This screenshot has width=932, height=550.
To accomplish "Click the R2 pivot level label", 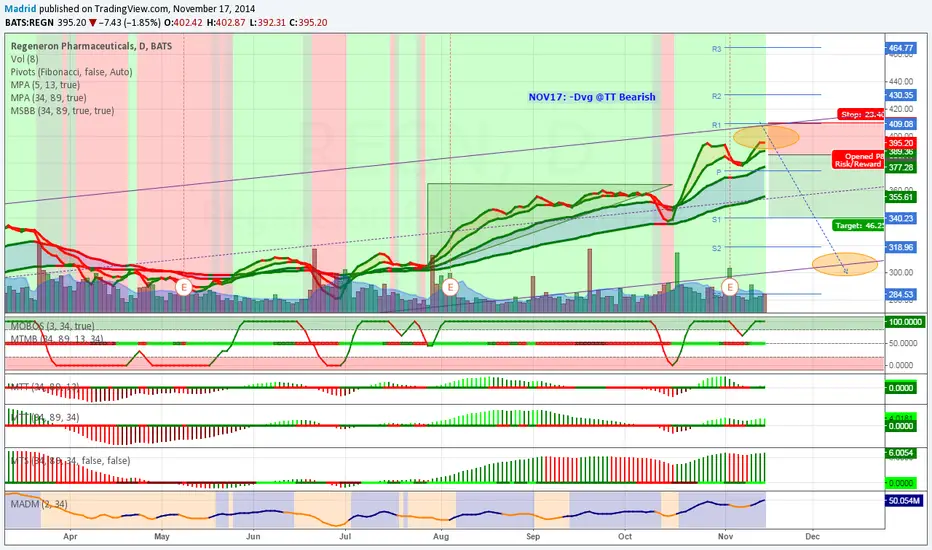I will point(716,96).
